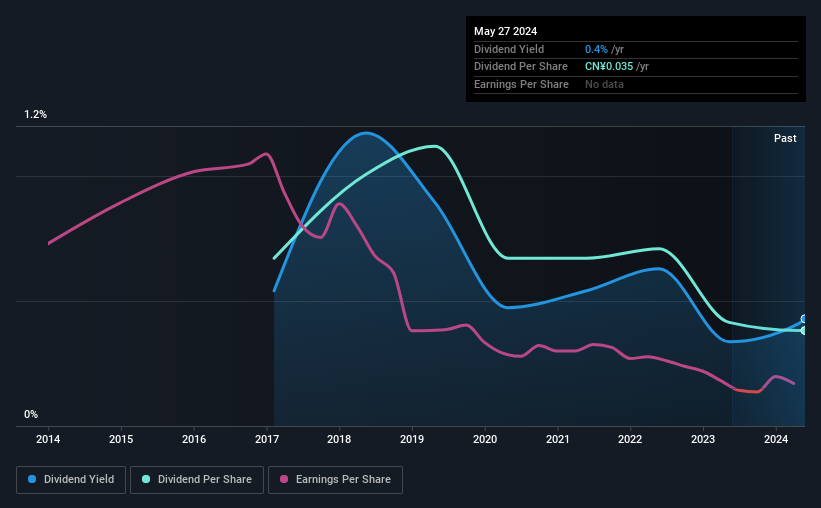
Task: Click the blue Dividend Yield legend dot
Action: [32, 479]
